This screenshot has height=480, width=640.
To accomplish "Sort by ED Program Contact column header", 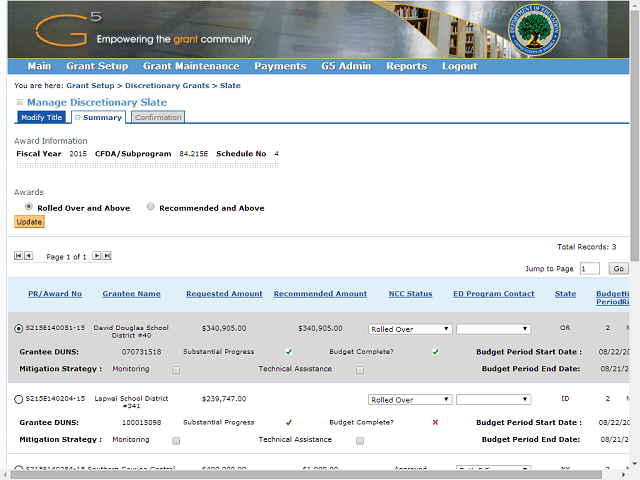I will point(493,294).
